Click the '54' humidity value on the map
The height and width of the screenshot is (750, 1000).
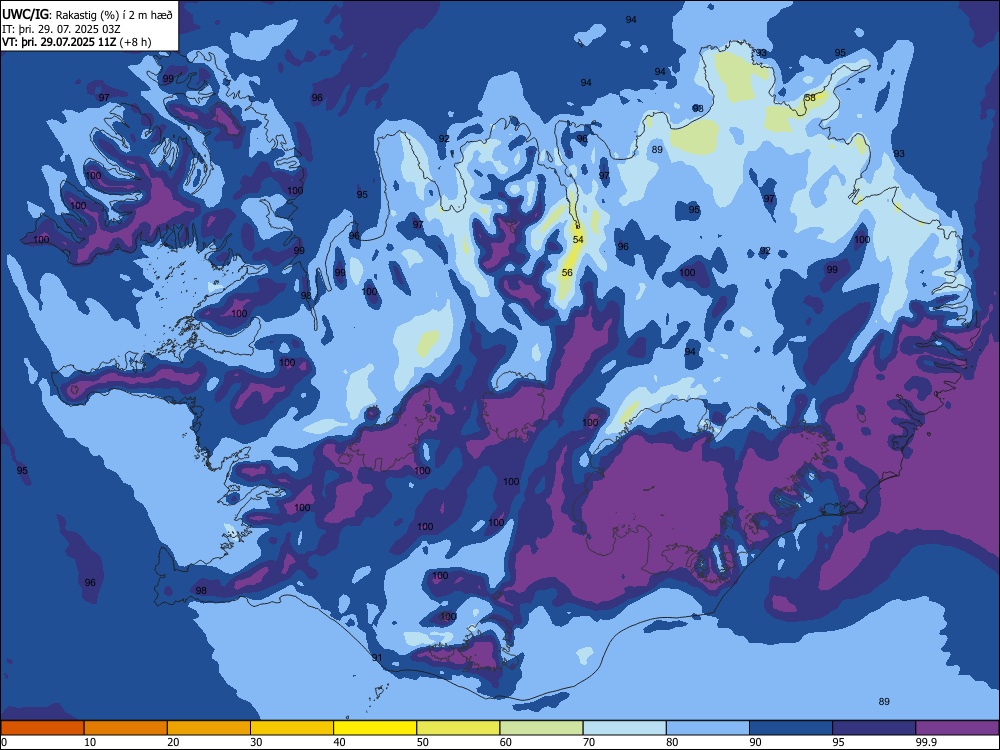tap(578, 240)
